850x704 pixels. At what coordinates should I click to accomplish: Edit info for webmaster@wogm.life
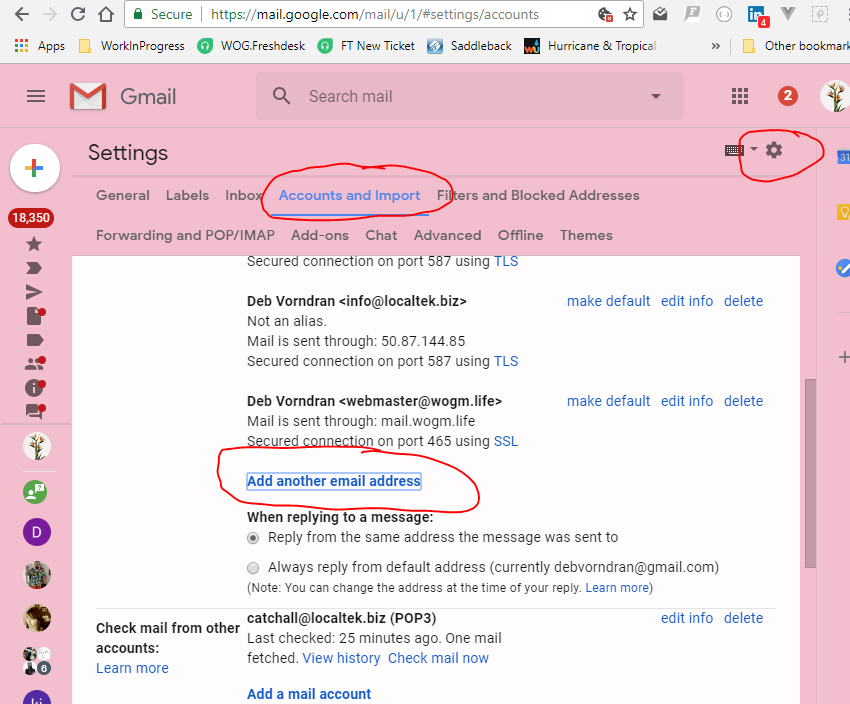click(x=687, y=402)
